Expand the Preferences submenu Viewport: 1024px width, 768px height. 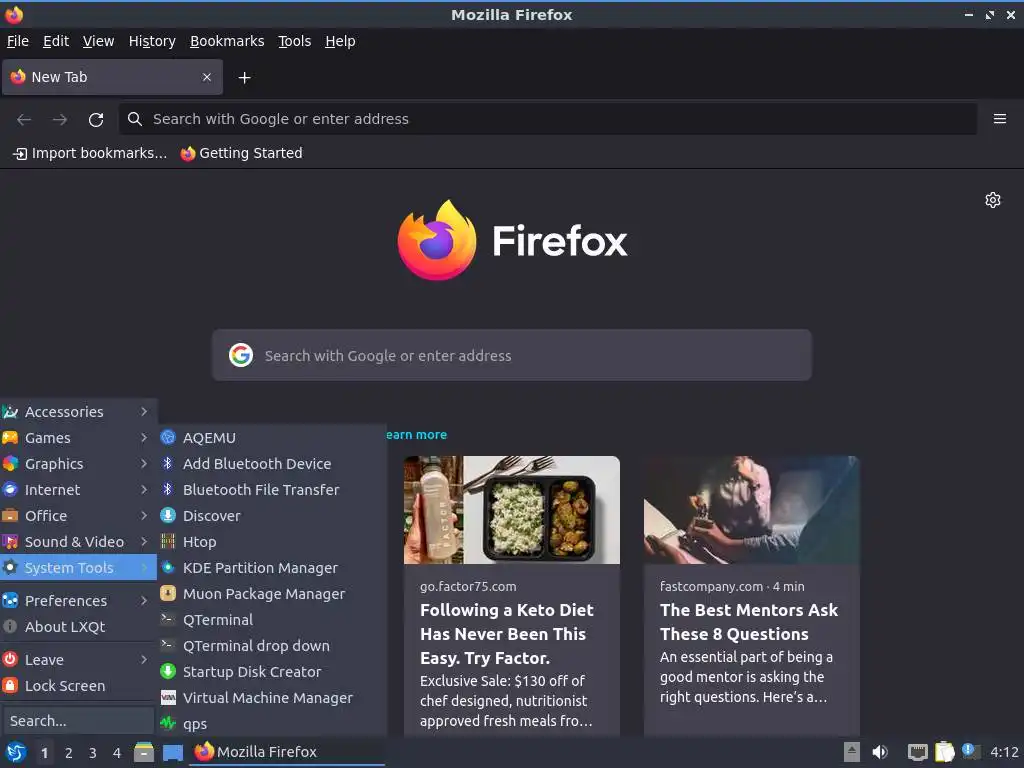[x=78, y=600]
